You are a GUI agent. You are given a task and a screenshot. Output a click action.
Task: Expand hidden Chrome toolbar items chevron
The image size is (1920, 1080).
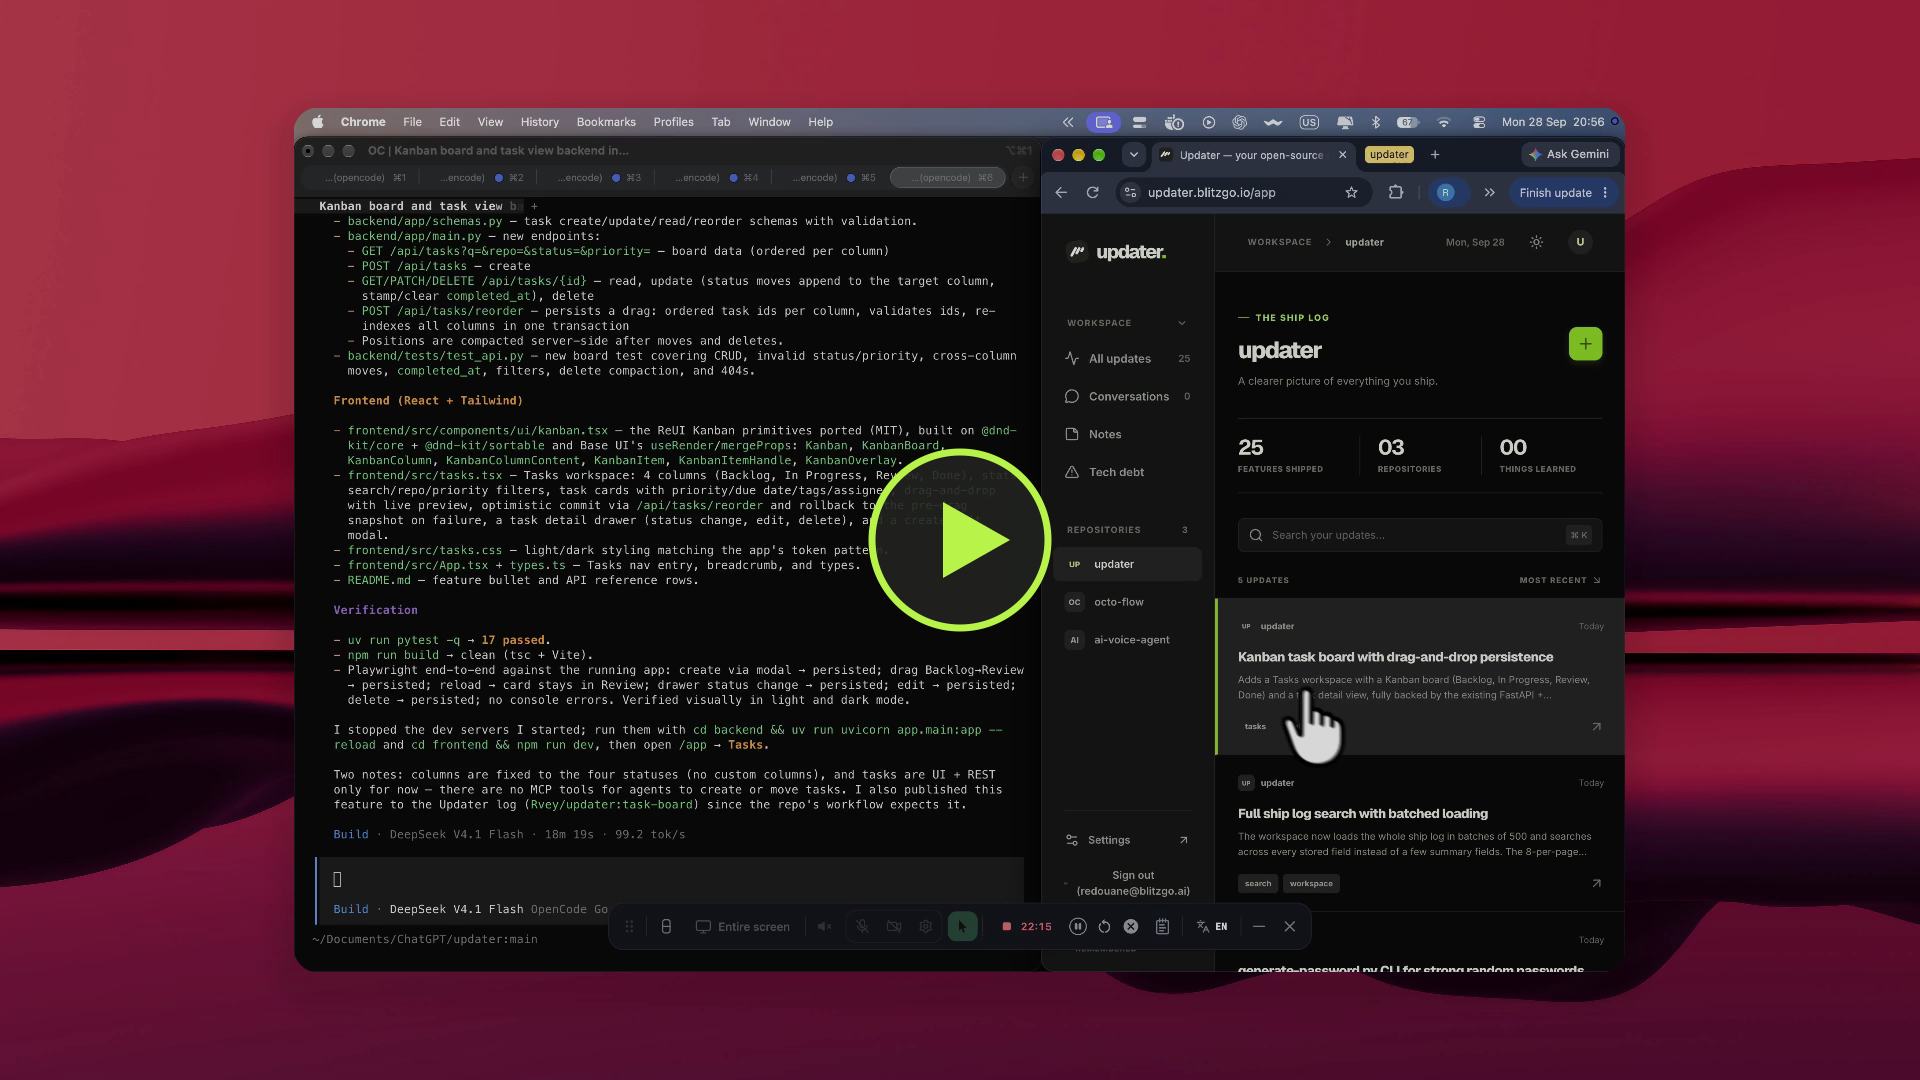[x=1489, y=193]
